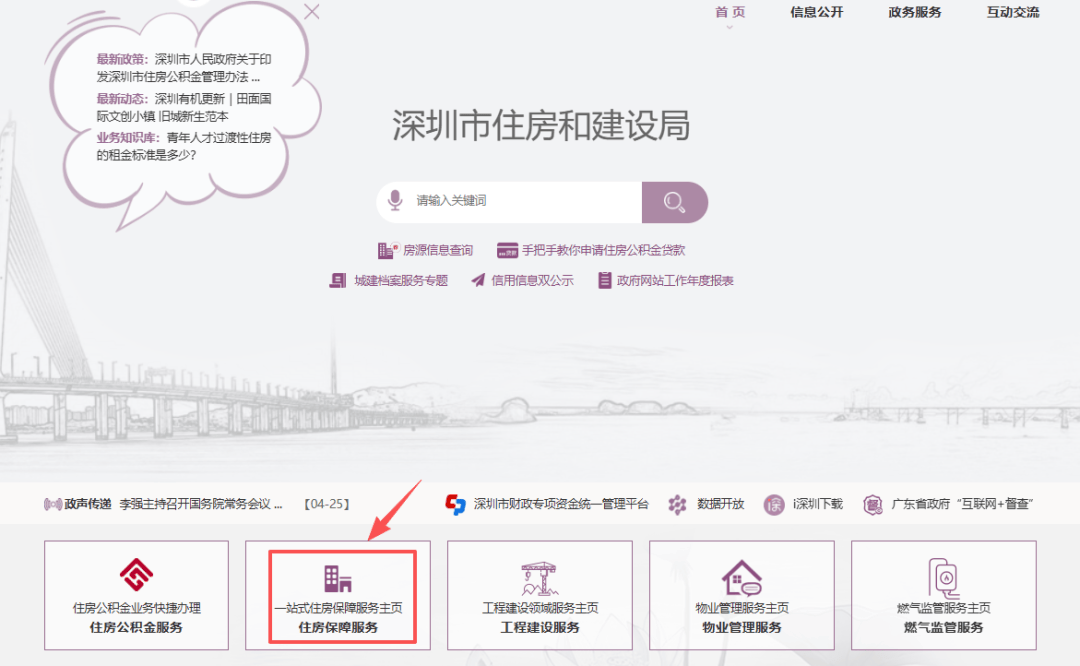Click the construction crane icon
The image size is (1080, 666).
pos(540,579)
